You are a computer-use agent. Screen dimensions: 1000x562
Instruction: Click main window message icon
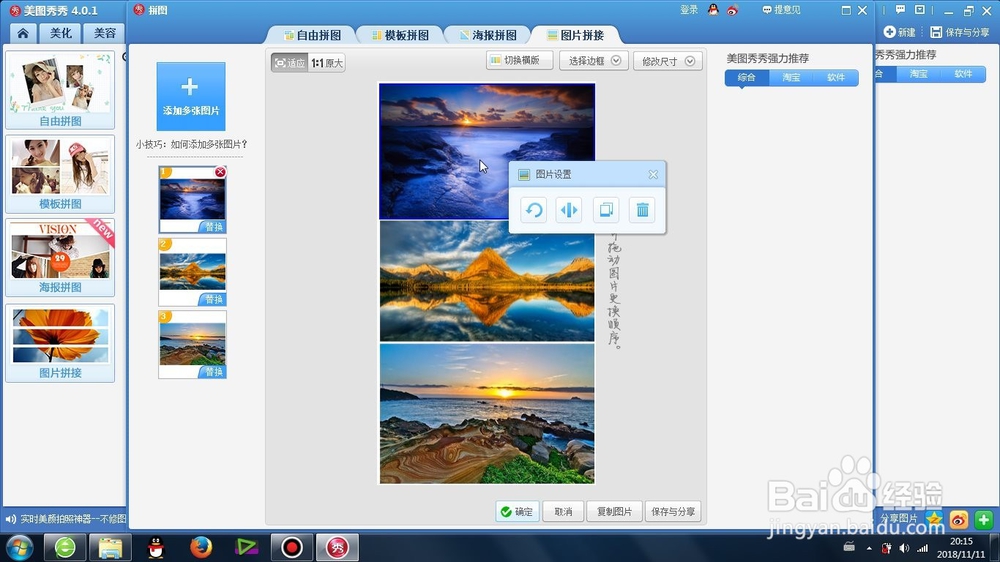pyautogui.click(x=900, y=10)
